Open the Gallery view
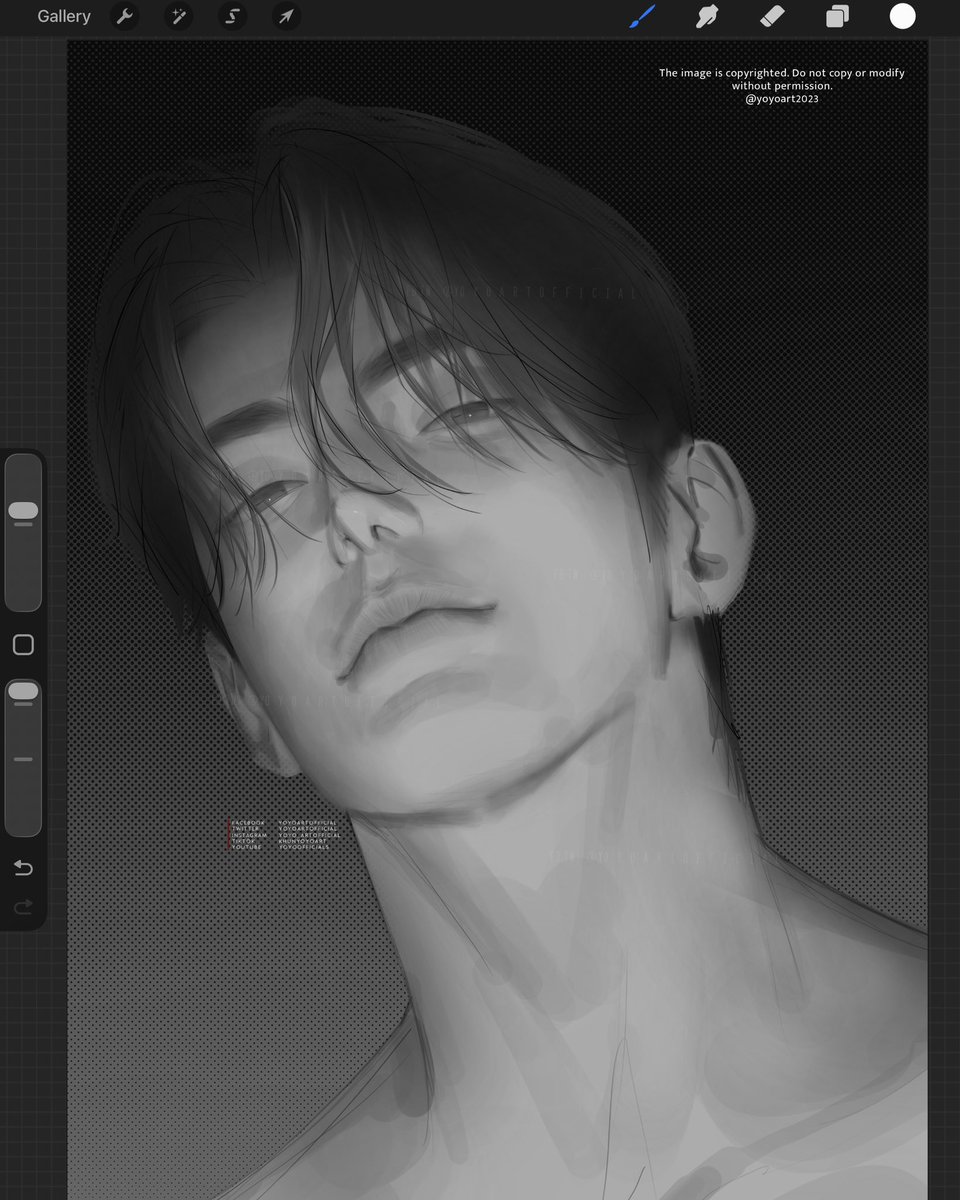 click(x=64, y=16)
